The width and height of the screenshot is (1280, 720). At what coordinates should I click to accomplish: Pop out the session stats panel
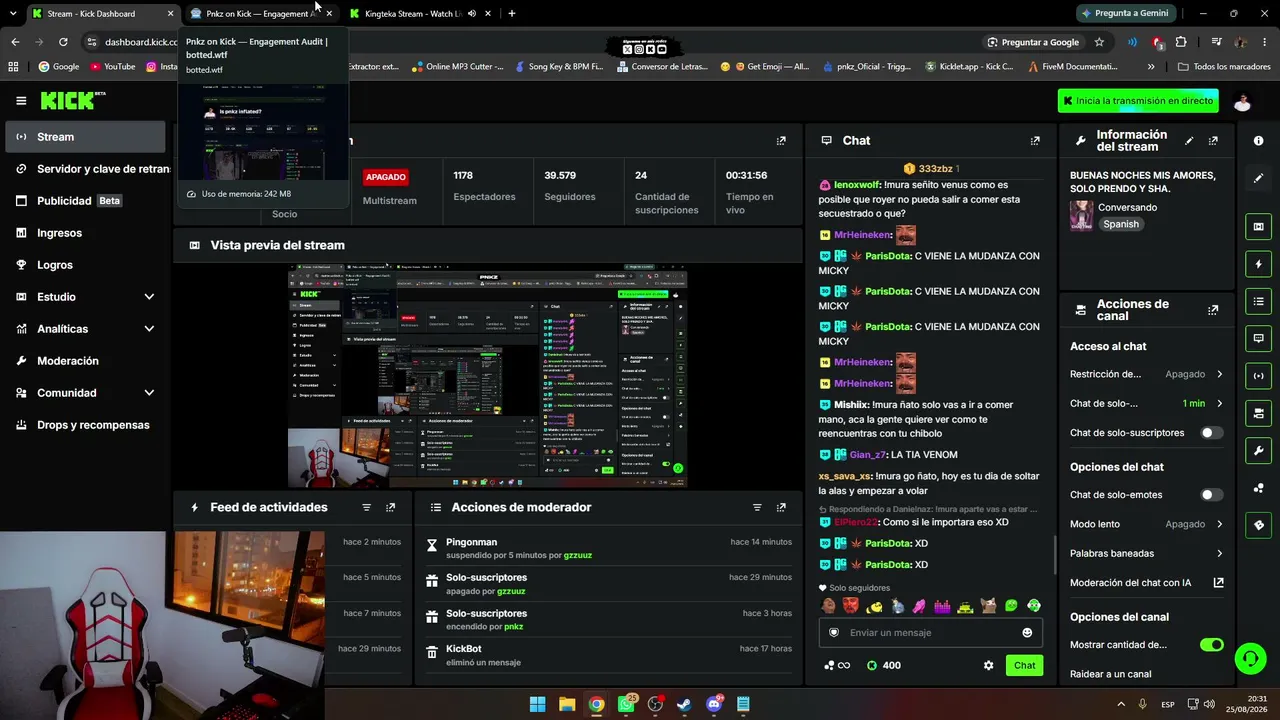781,141
